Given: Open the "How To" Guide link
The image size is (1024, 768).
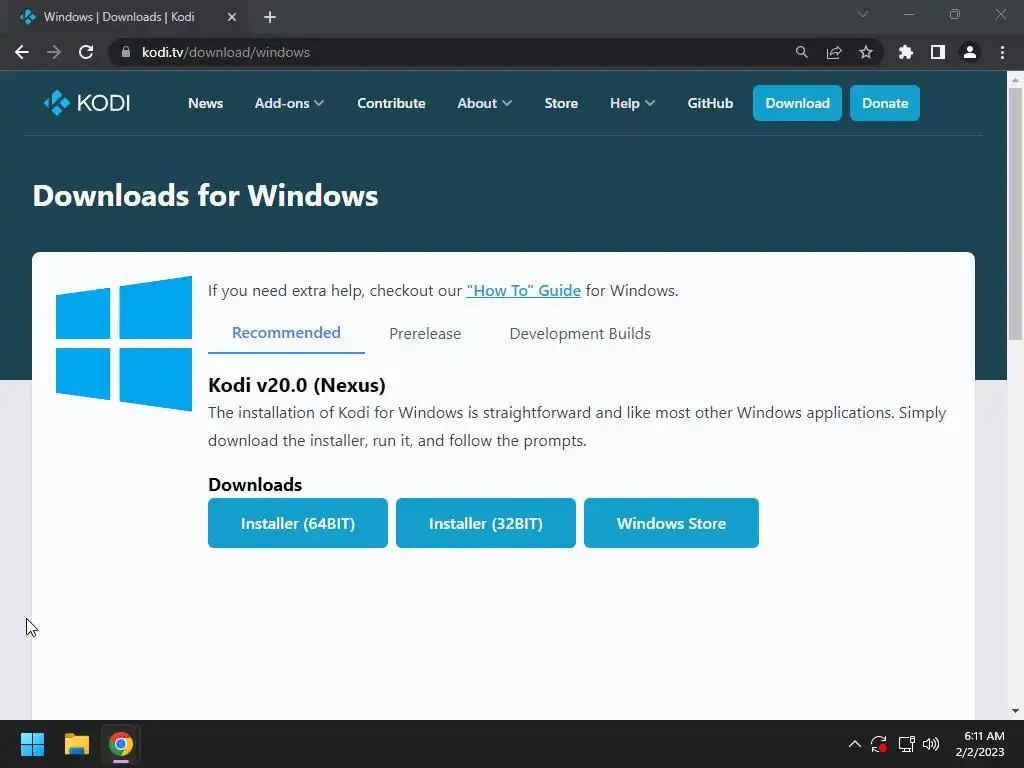Looking at the screenshot, I should tap(524, 291).
